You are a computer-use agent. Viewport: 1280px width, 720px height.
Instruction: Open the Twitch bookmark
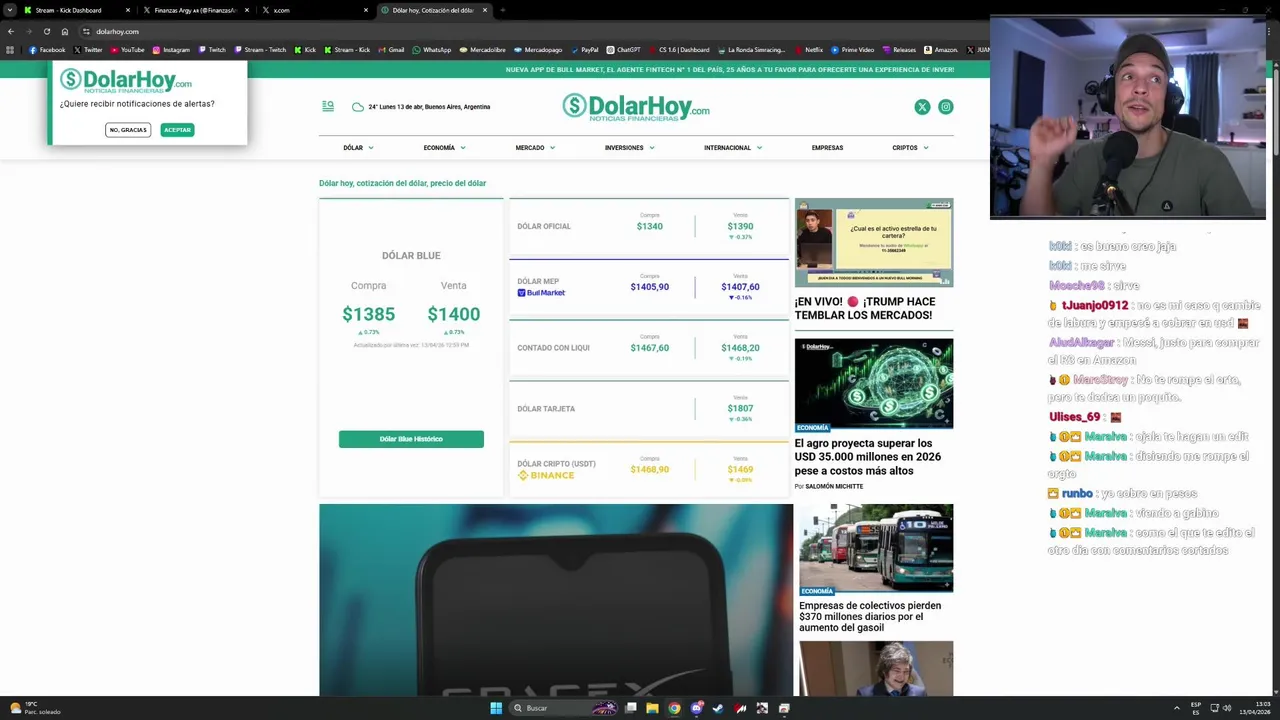pos(212,50)
